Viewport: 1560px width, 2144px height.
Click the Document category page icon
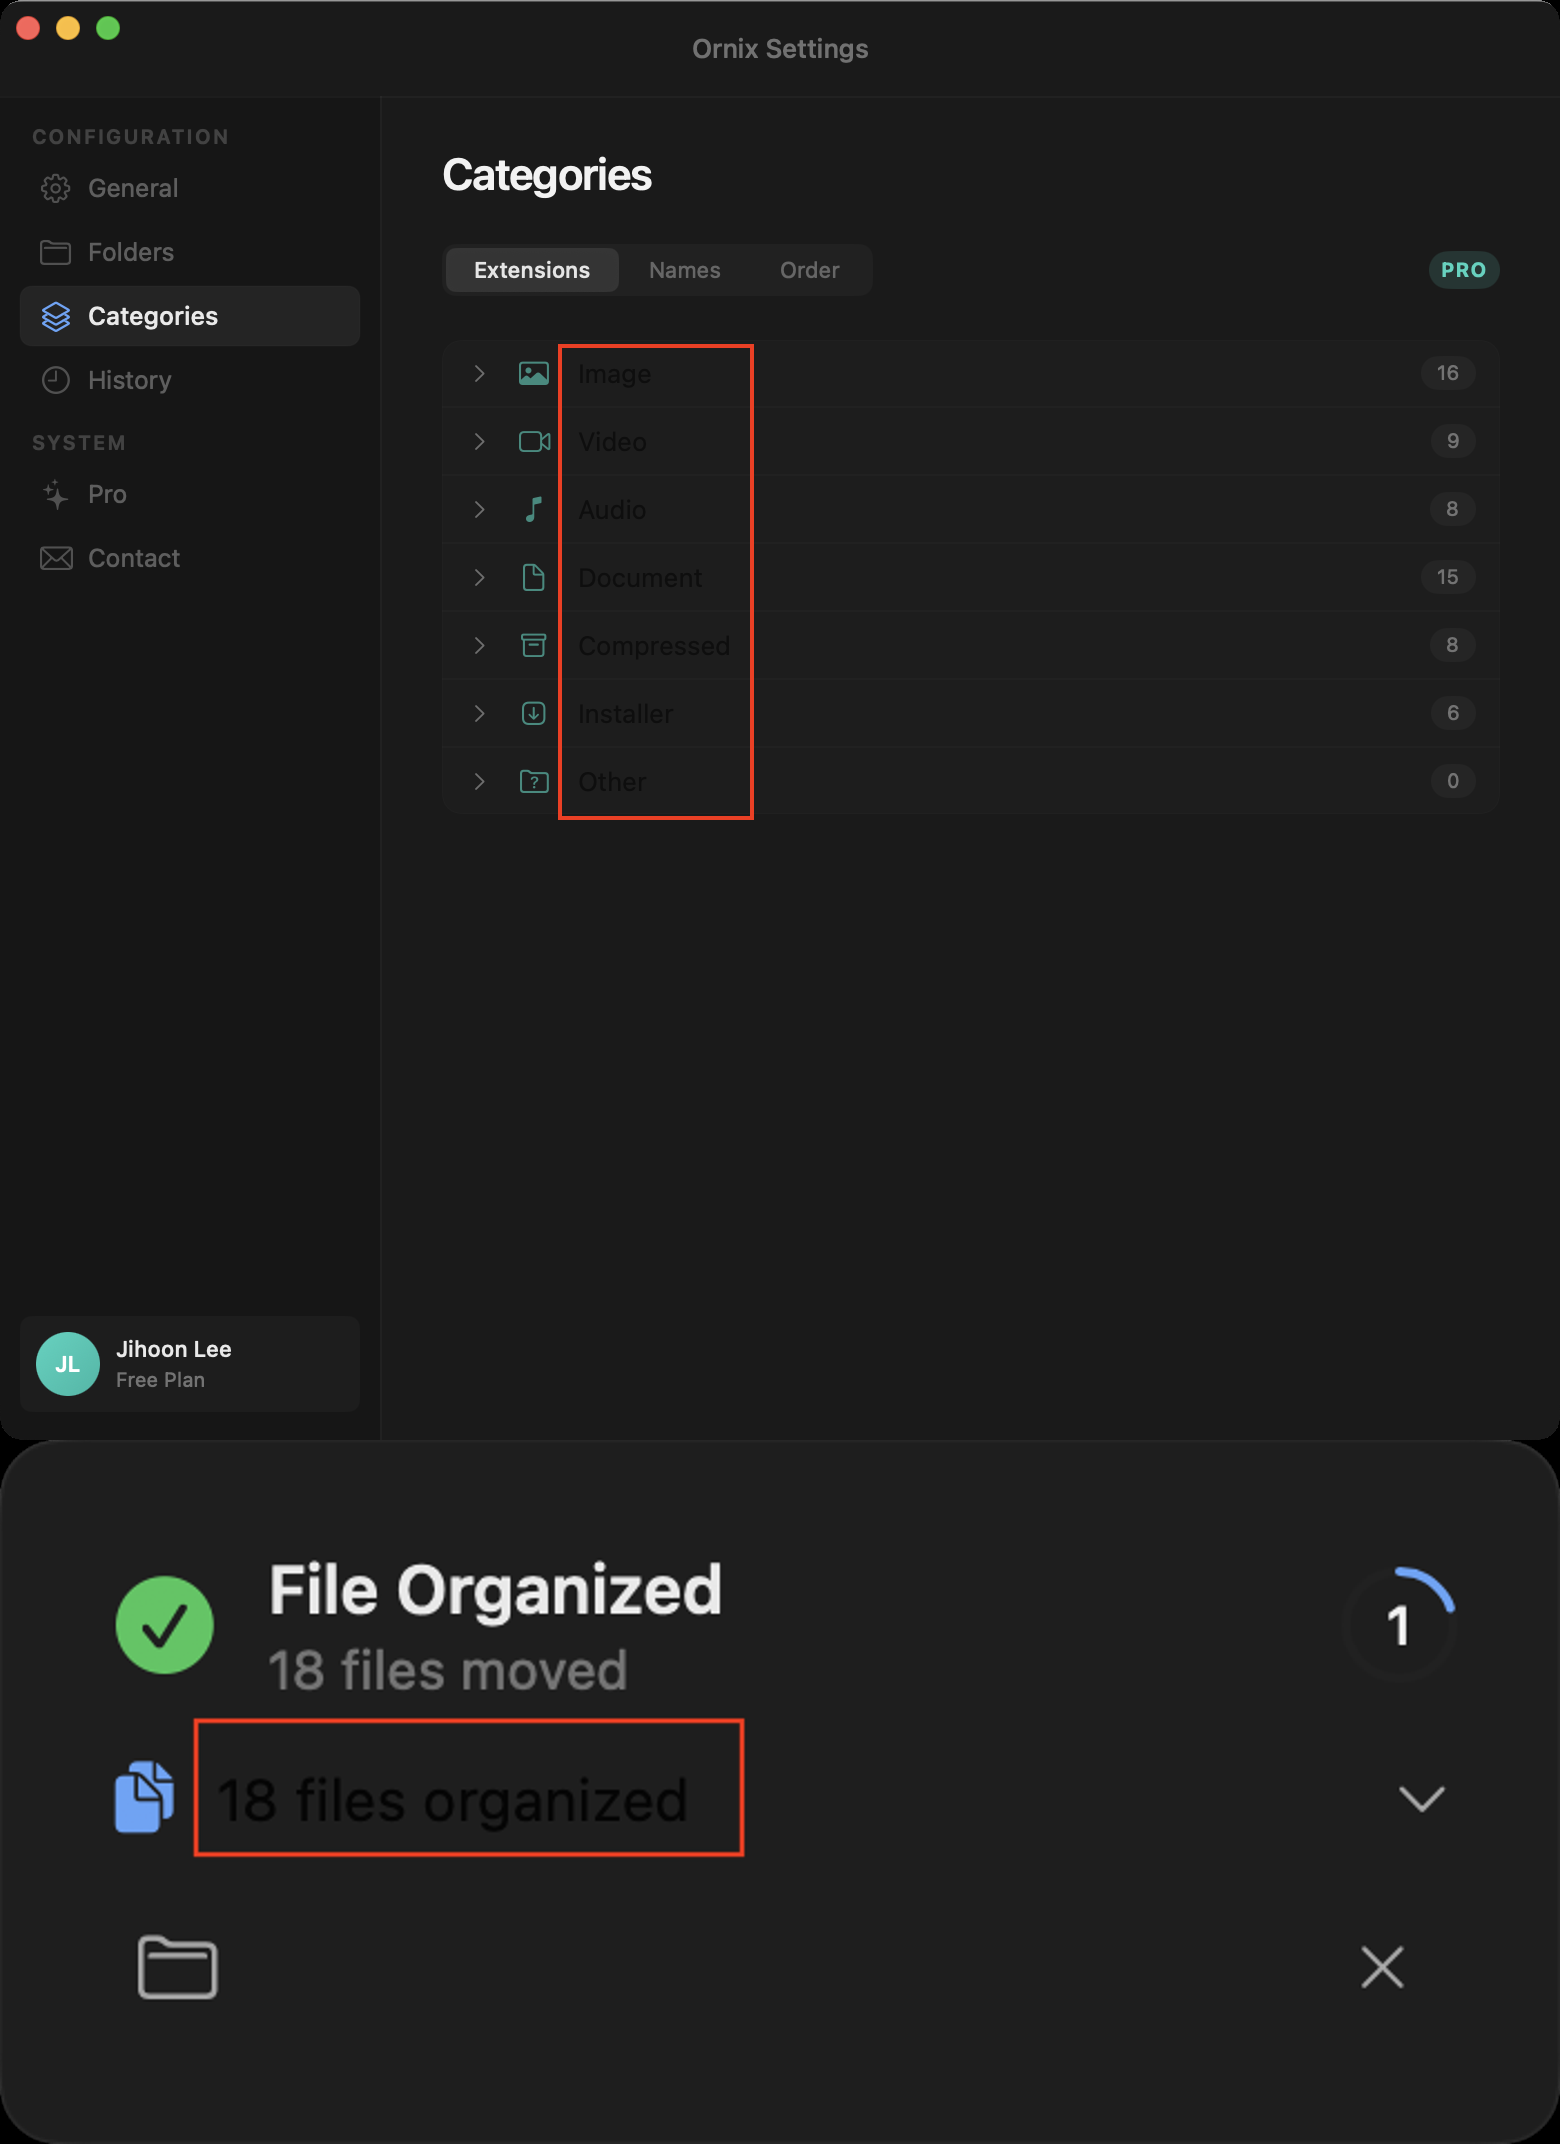coord(534,577)
